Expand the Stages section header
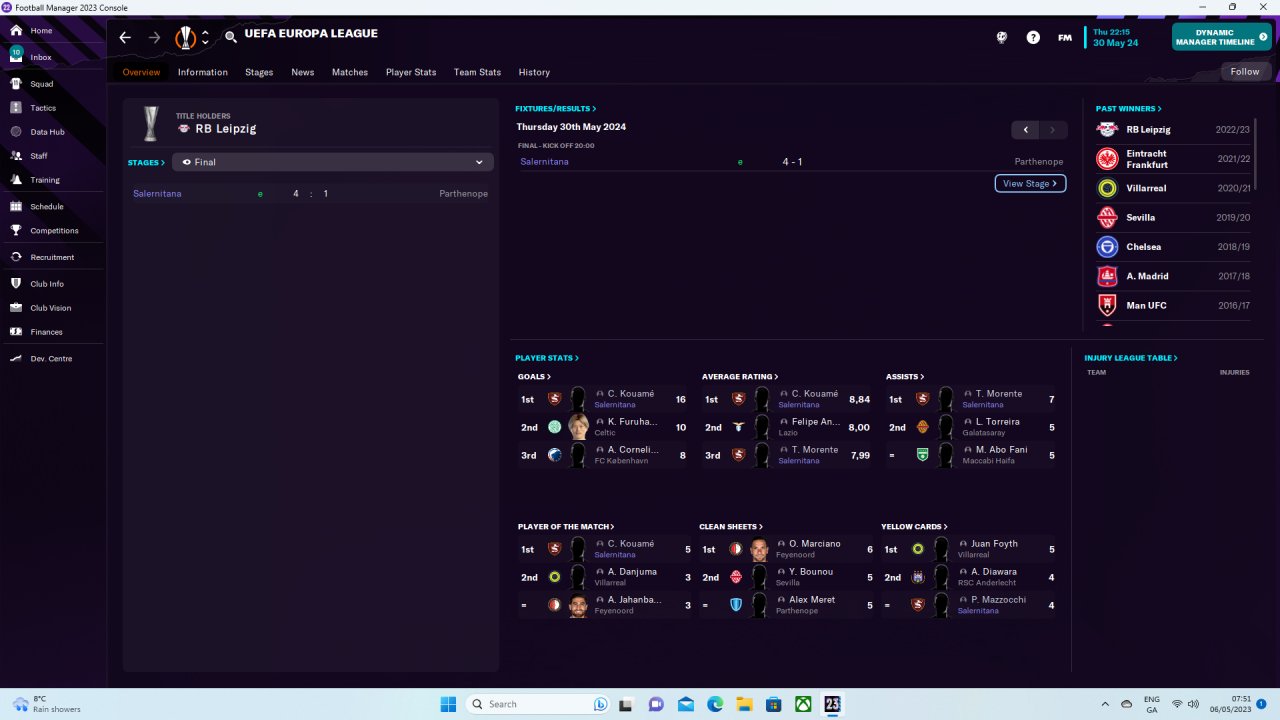1280x720 pixels. point(146,162)
